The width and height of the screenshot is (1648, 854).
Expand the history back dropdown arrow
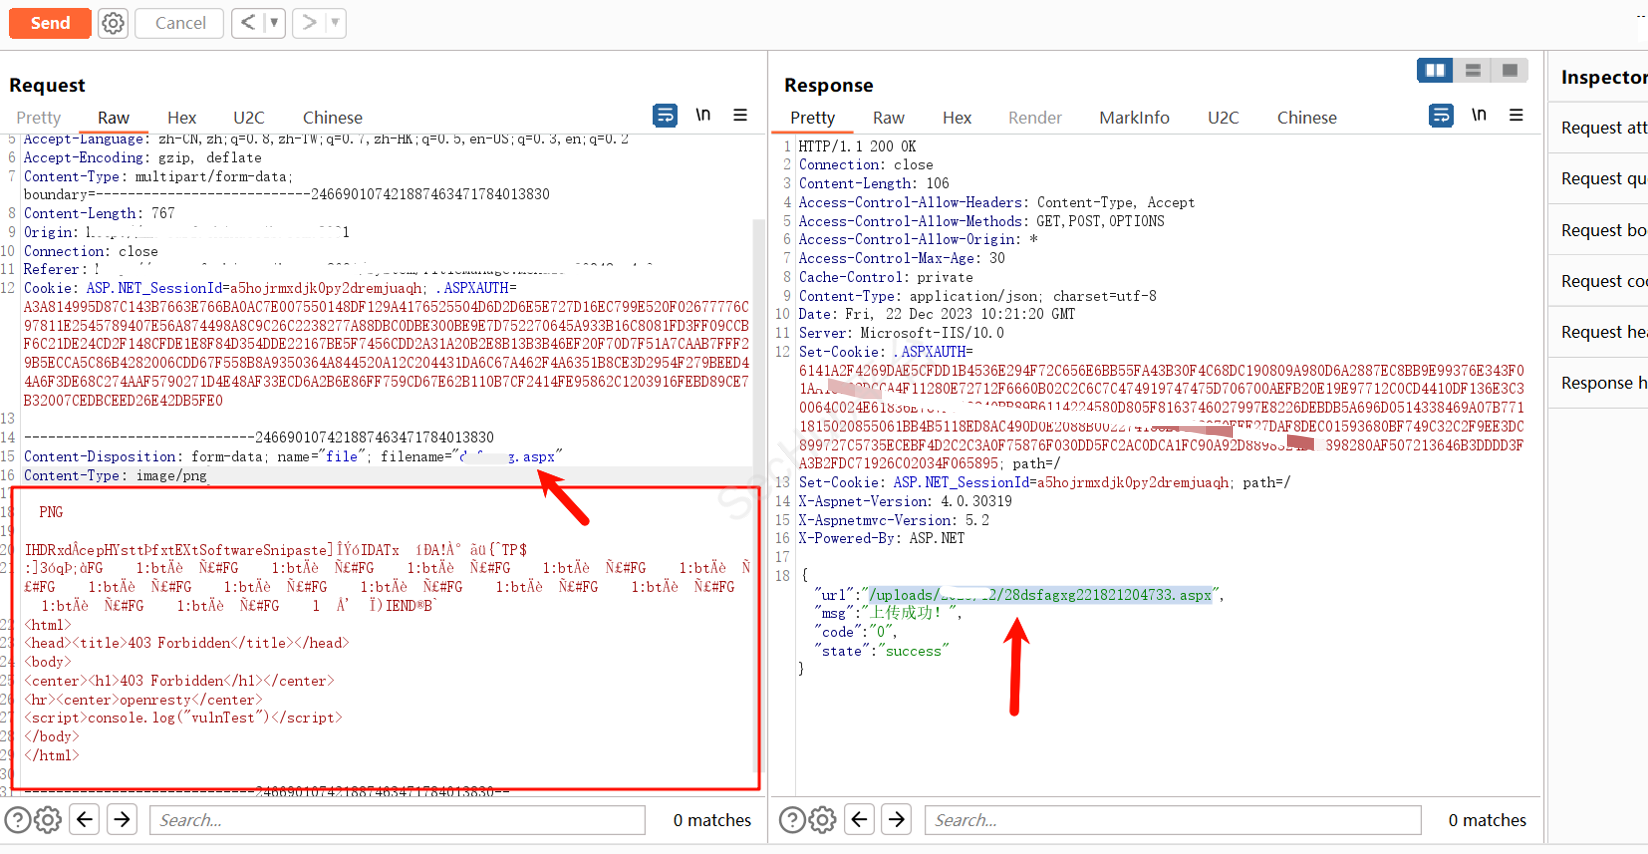tap(274, 23)
